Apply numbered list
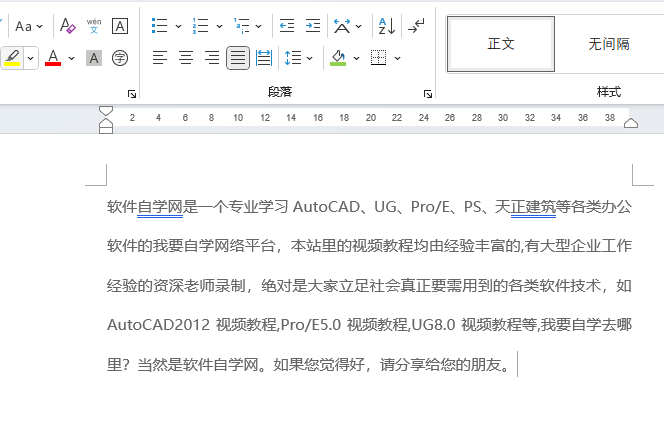 pyautogui.click(x=200, y=26)
